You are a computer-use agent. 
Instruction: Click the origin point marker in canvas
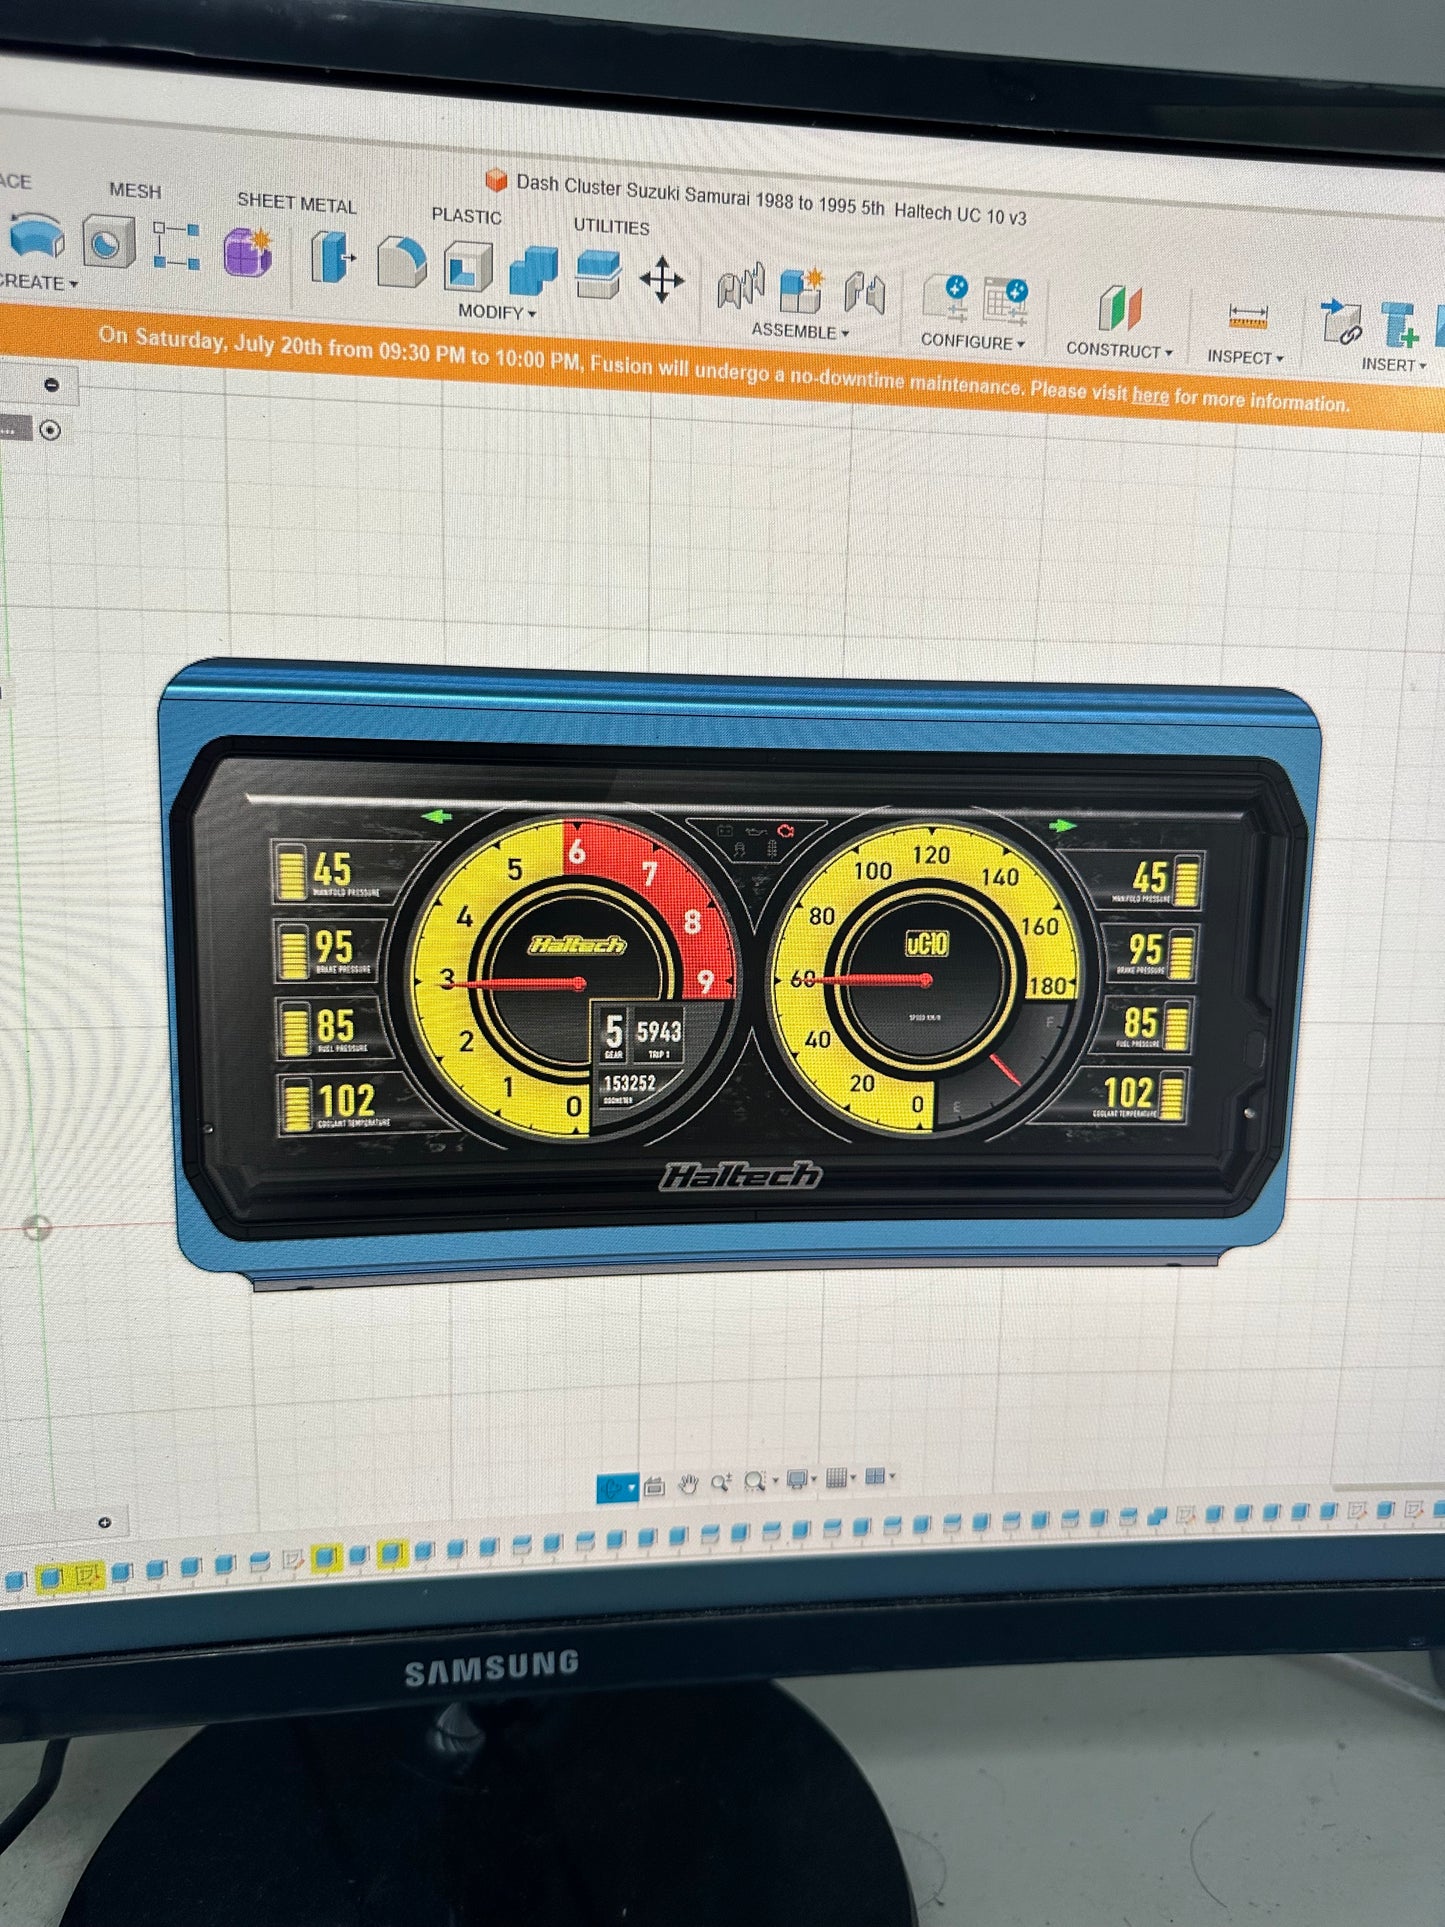point(37,1228)
